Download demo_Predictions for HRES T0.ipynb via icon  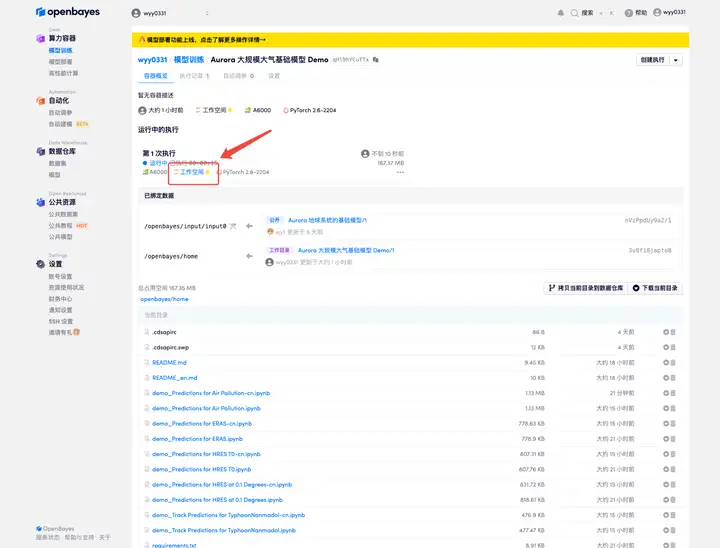pyautogui.click(x=666, y=469)
